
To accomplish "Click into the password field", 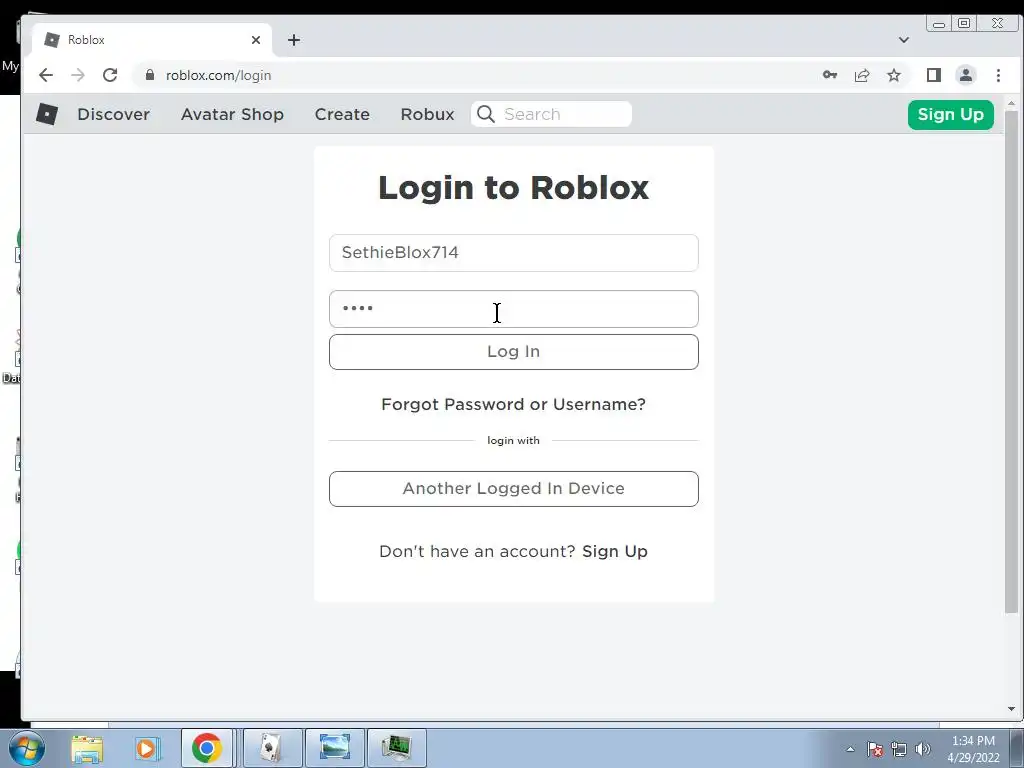I will click(x=514, y=309).
